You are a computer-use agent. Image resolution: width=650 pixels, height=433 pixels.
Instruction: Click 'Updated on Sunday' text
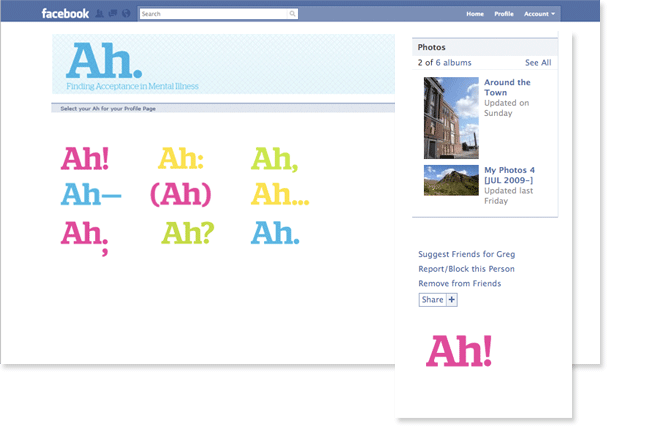[x=506, y=108]
